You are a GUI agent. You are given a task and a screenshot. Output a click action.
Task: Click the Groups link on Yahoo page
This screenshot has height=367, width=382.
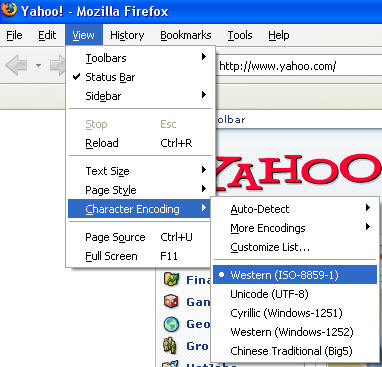click(198, 346)
